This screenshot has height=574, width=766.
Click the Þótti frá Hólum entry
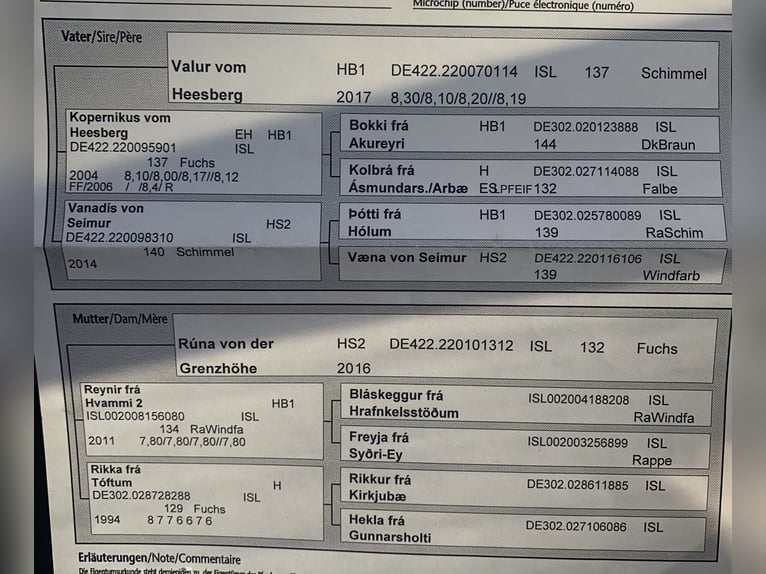tap(375, 223)
